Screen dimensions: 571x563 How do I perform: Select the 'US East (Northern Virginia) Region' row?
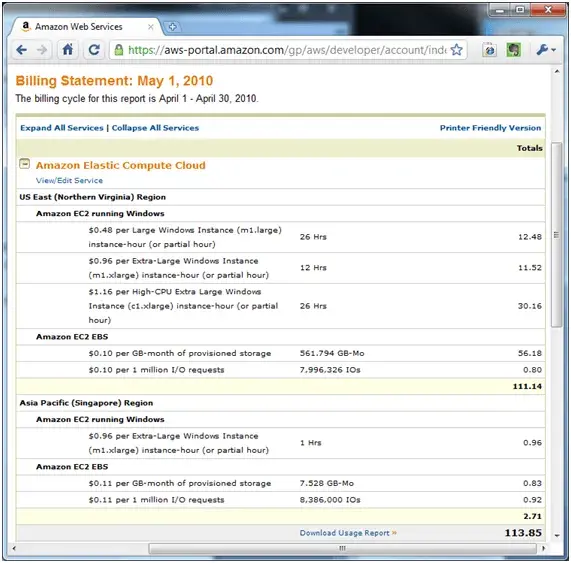point(280,197)
